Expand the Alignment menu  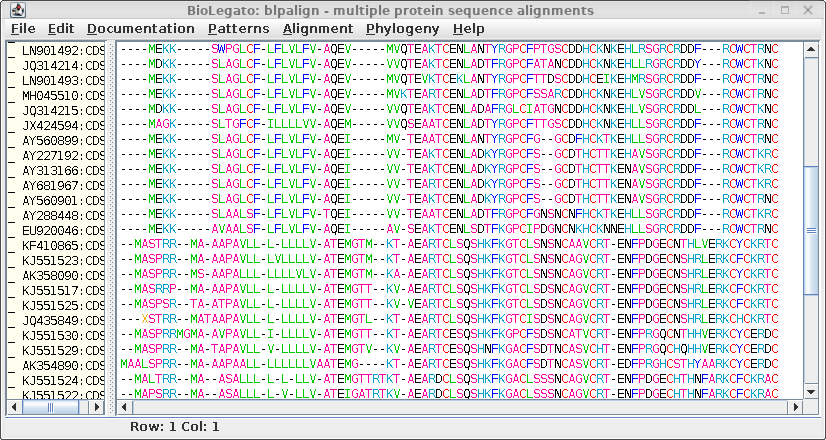point(317,29)
